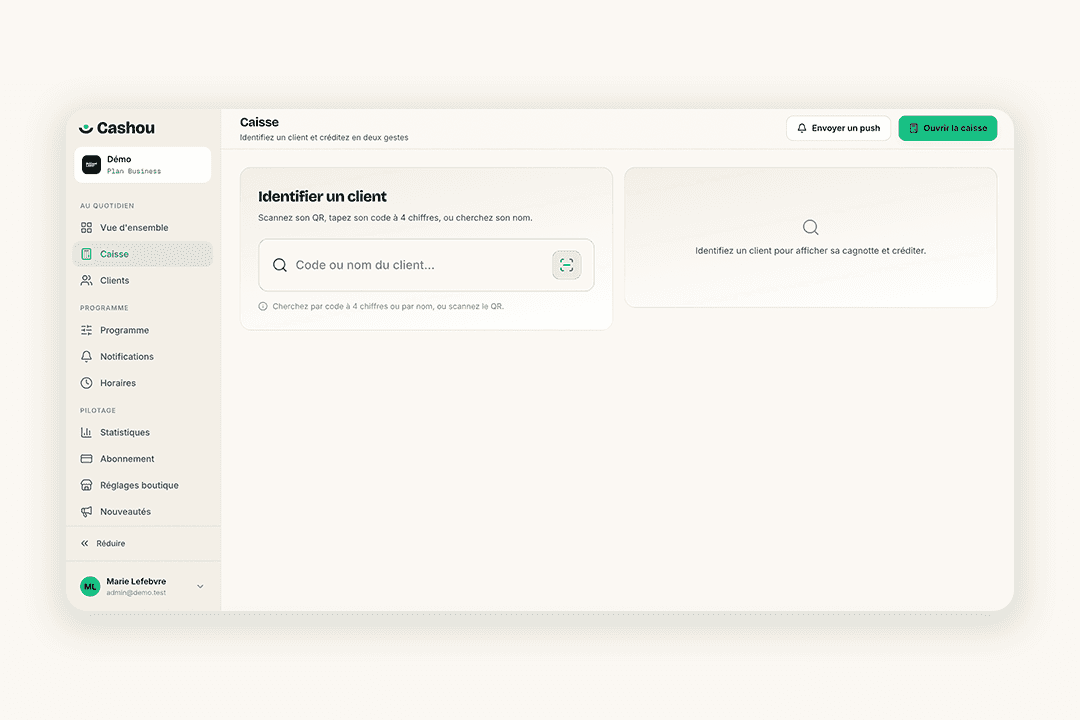Screen dimensions: 1080x720
Task: Open Réglages boutique settings
Action: coord(143,485)
